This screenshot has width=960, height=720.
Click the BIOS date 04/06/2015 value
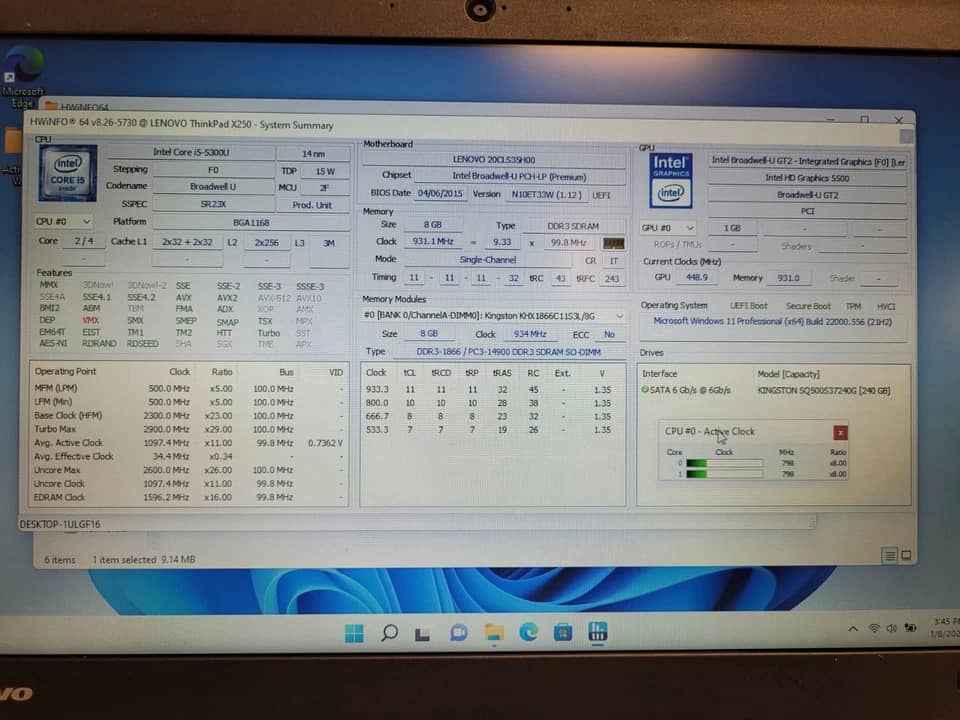440,193
